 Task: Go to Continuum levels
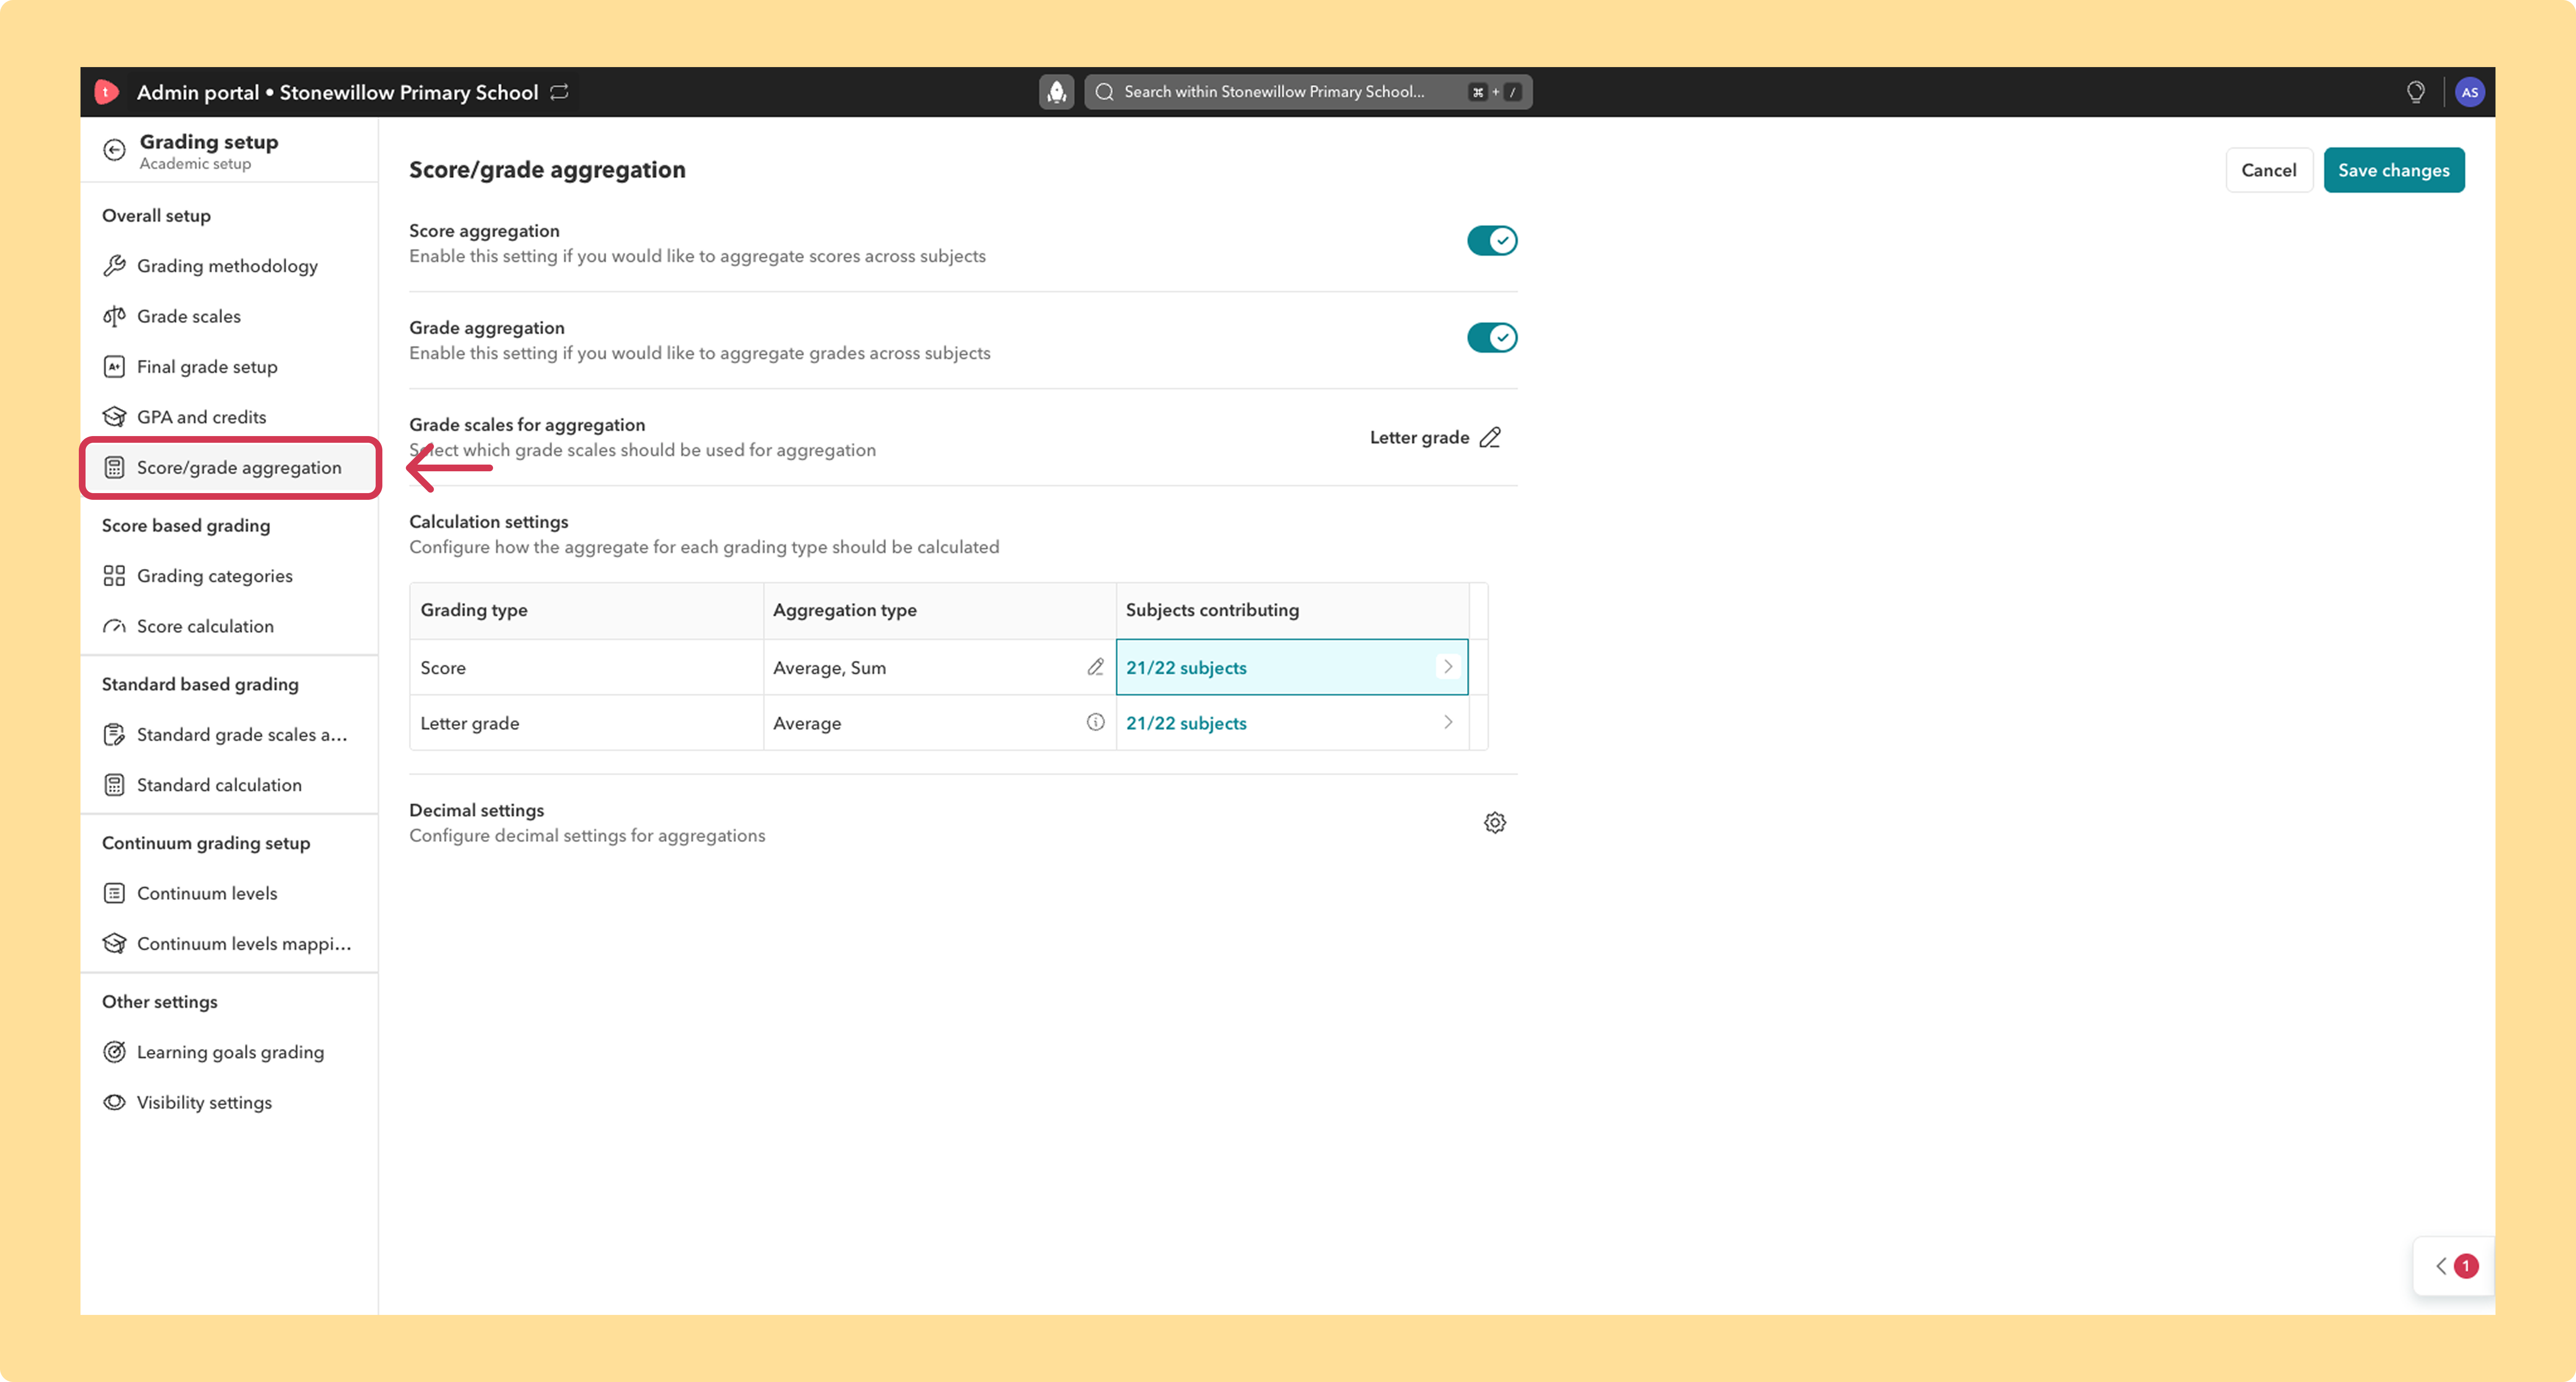pyautogui.click(x=229, y=893)
